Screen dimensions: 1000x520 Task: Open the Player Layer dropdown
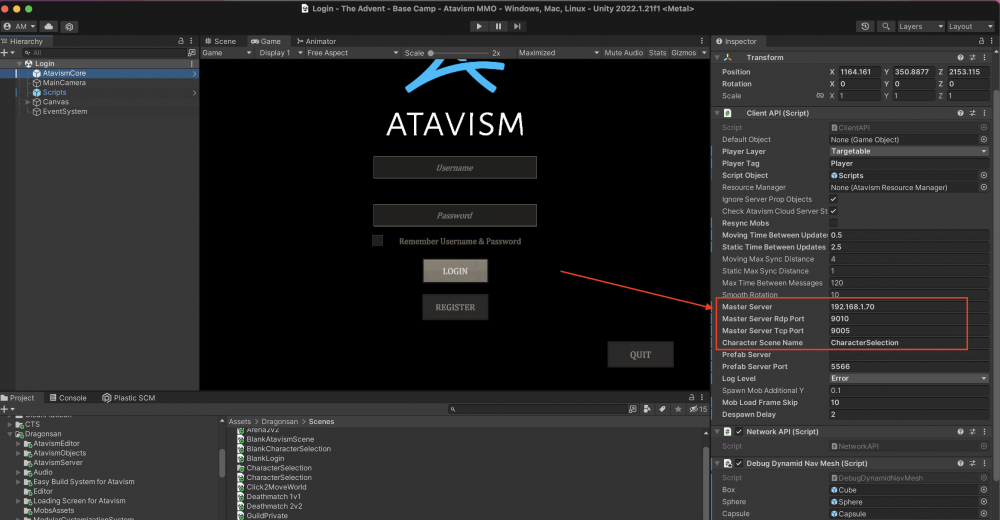click(908, 151)
